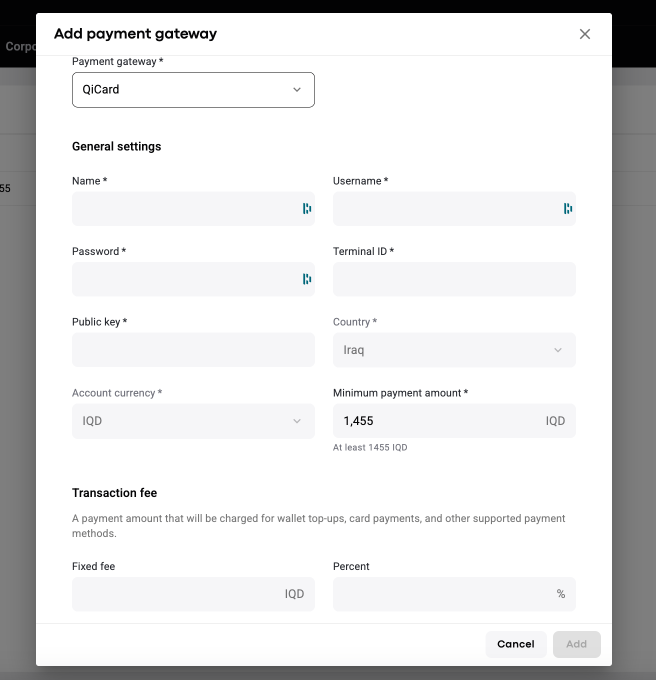656x680 pixels.
Task: Click password manager icon in Password field
Action: click(307, 279)
